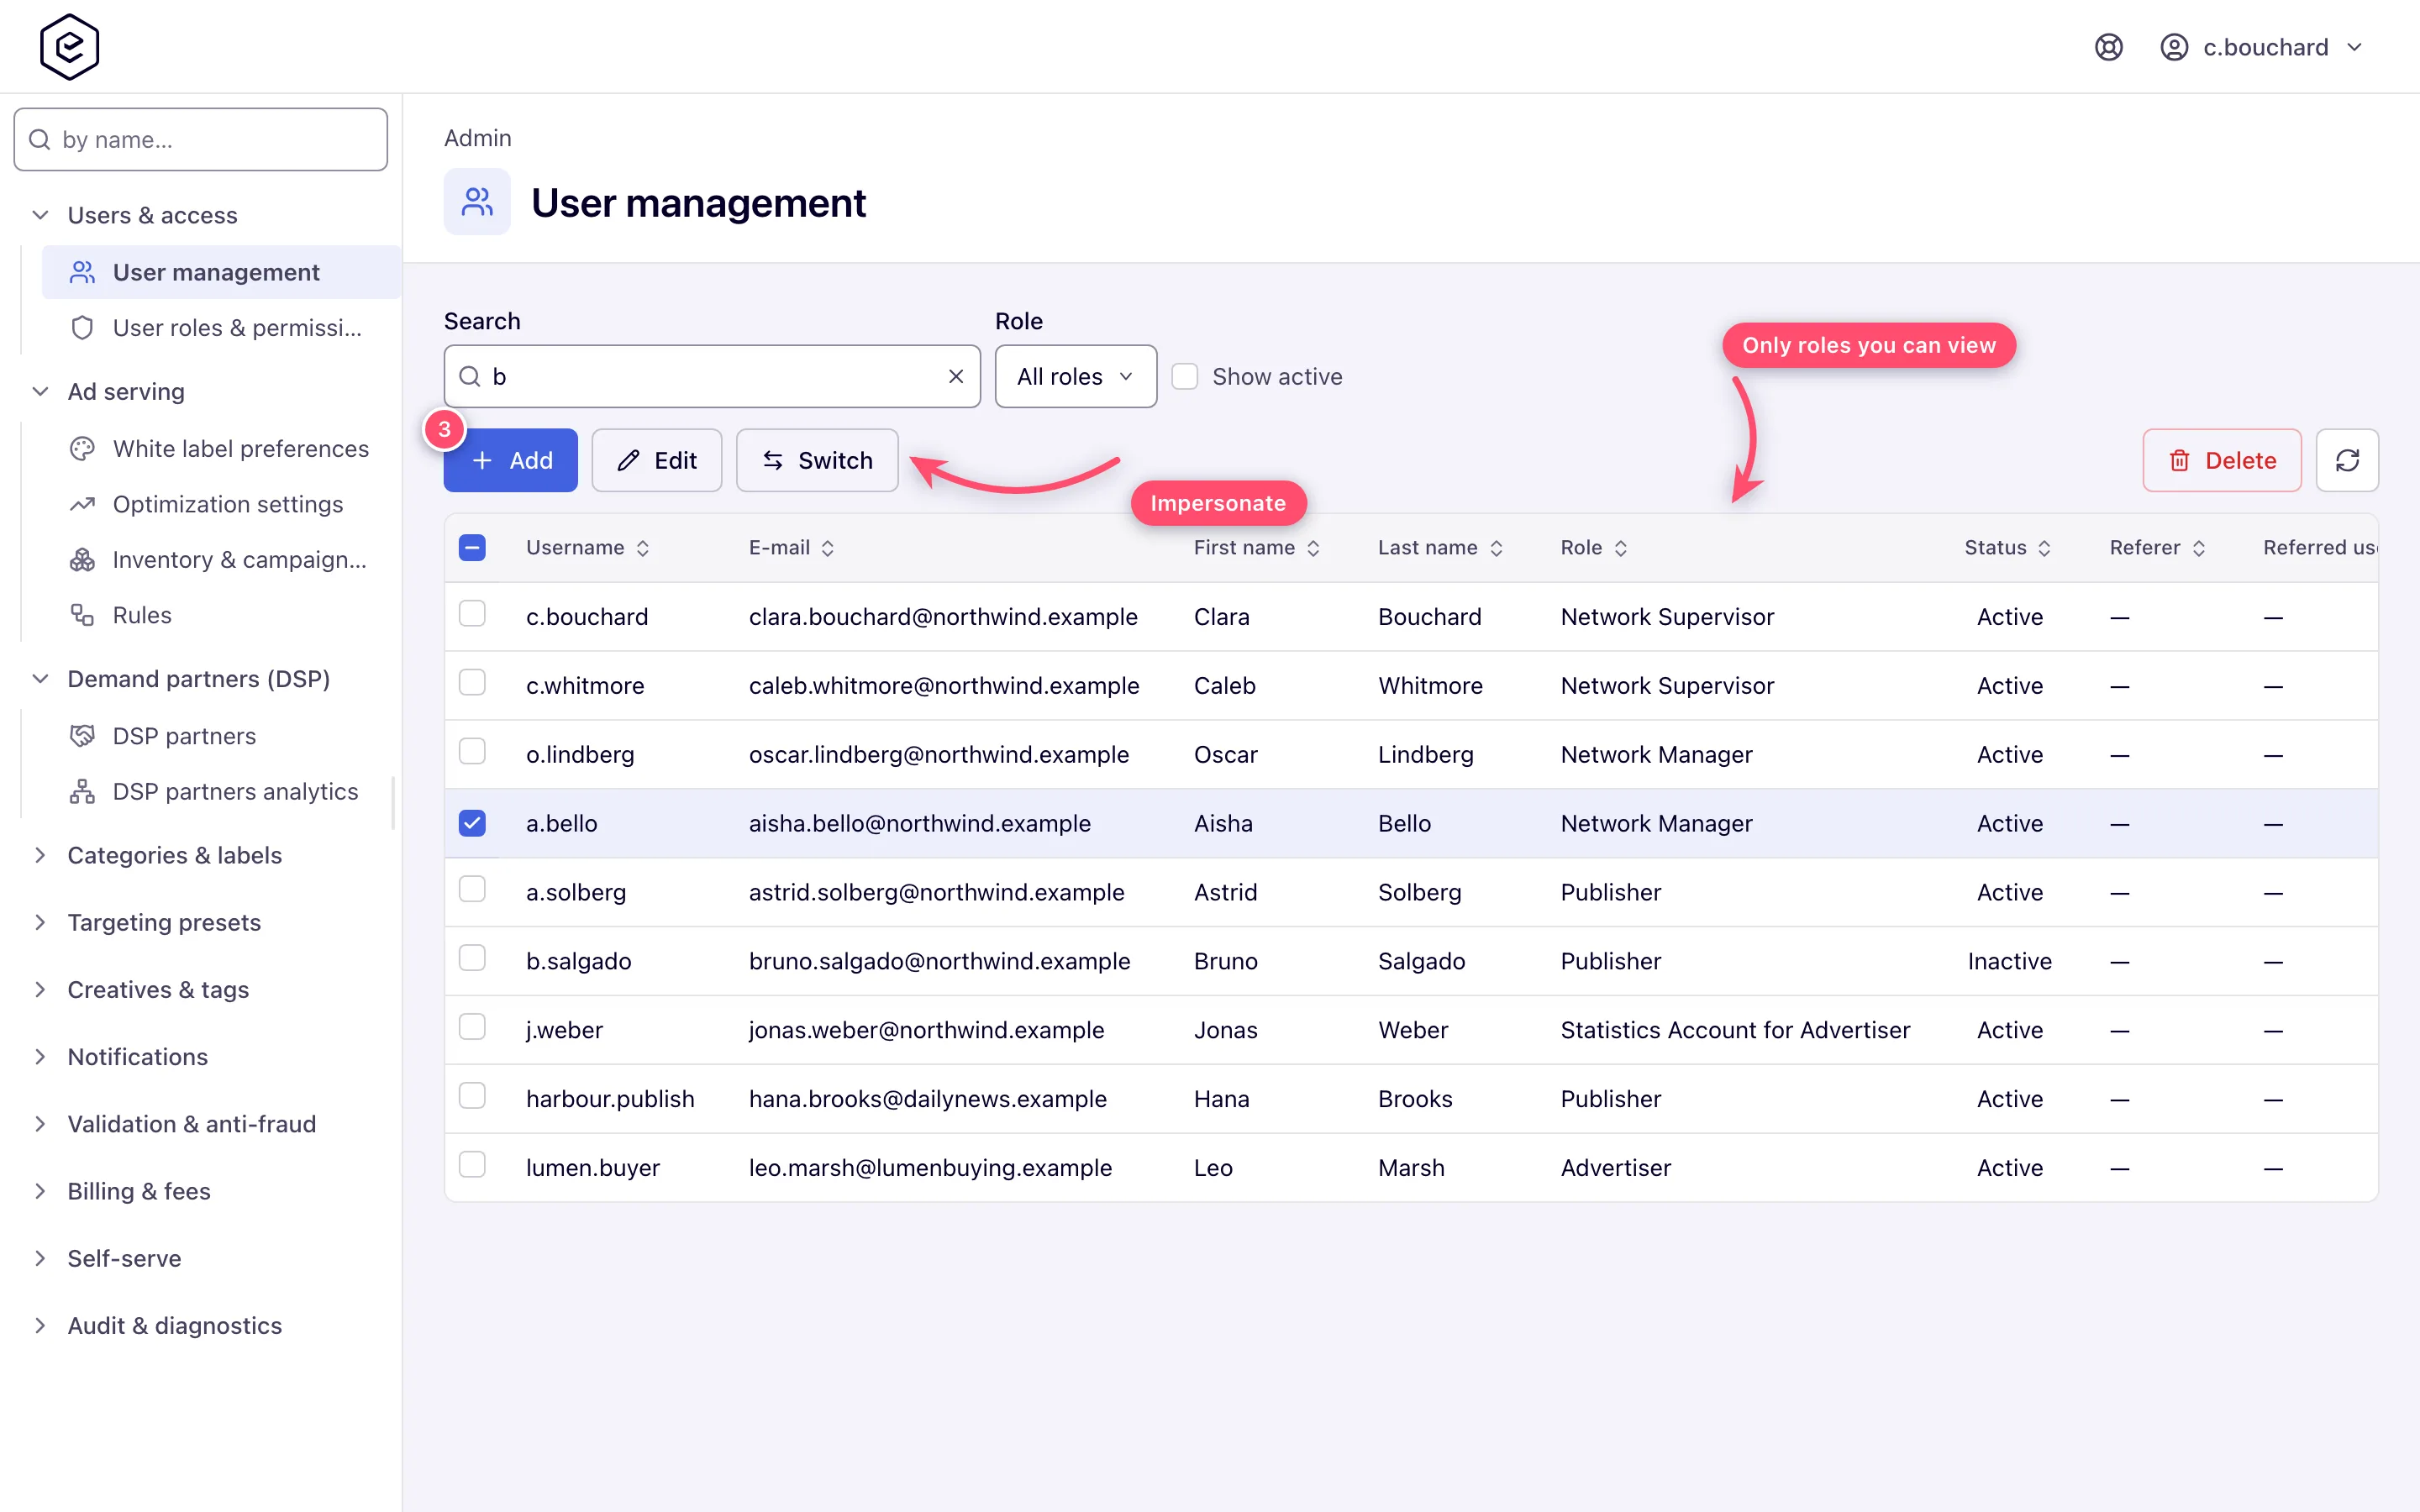Viewport: 2420px width, 1512px height.
Task: Click the Switch button
Action: coord(817,460)
